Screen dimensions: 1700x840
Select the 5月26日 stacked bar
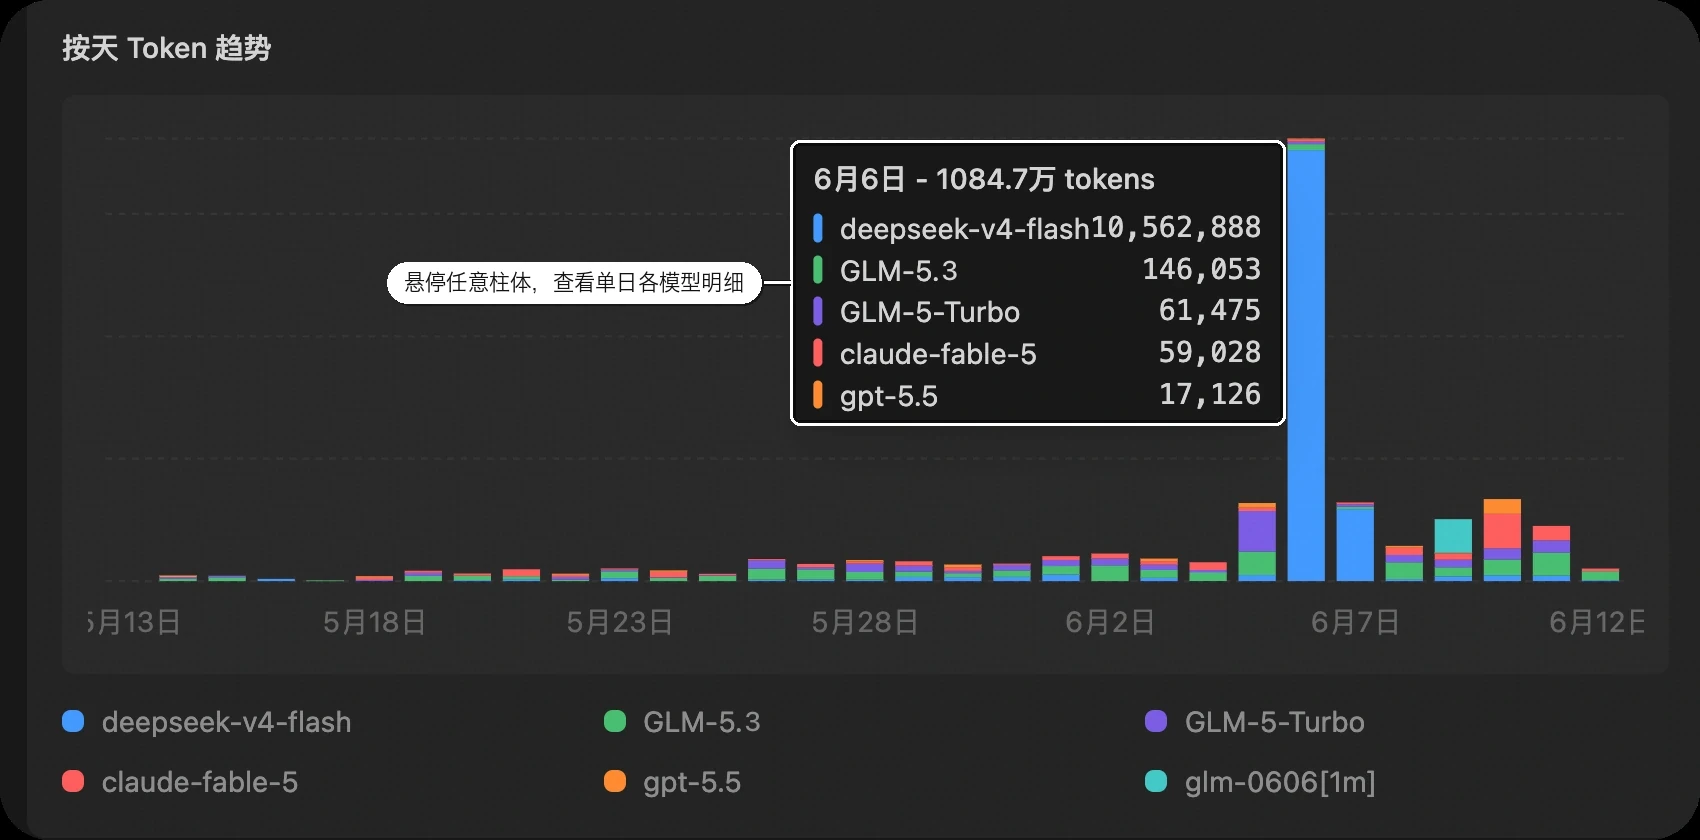click(767, 570)
